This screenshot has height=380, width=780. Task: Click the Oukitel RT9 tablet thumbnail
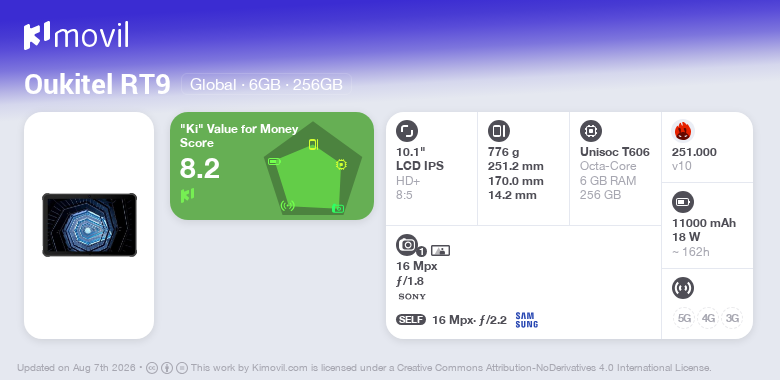click(90, 225)
